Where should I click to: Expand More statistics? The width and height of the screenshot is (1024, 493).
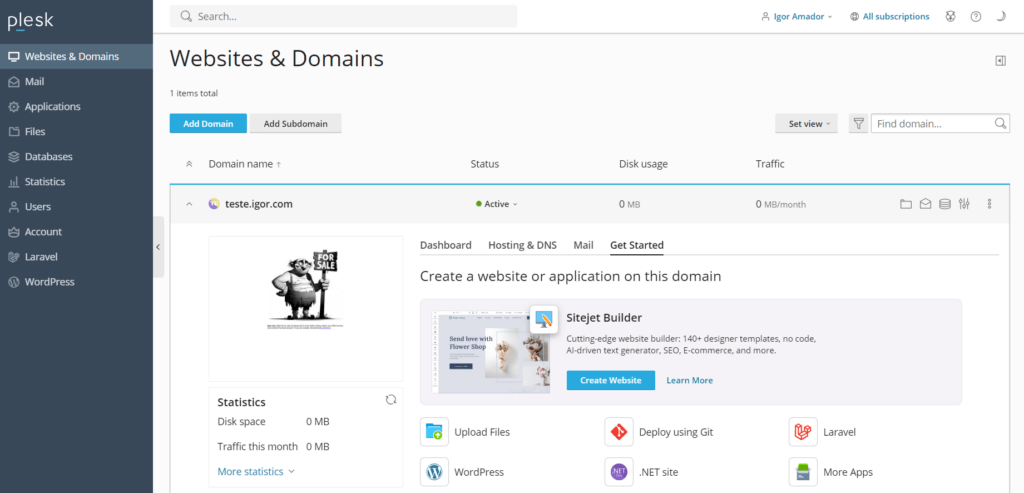point(256,471)
